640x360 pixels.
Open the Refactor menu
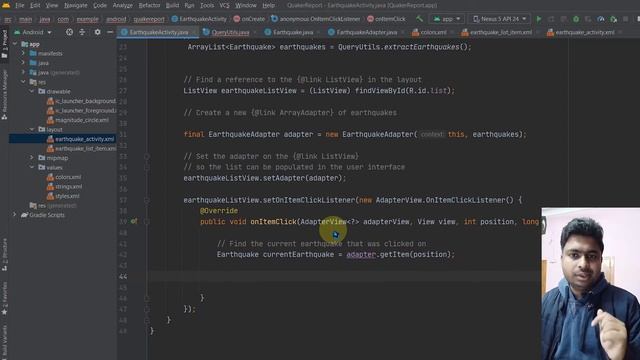coord(149,5)
